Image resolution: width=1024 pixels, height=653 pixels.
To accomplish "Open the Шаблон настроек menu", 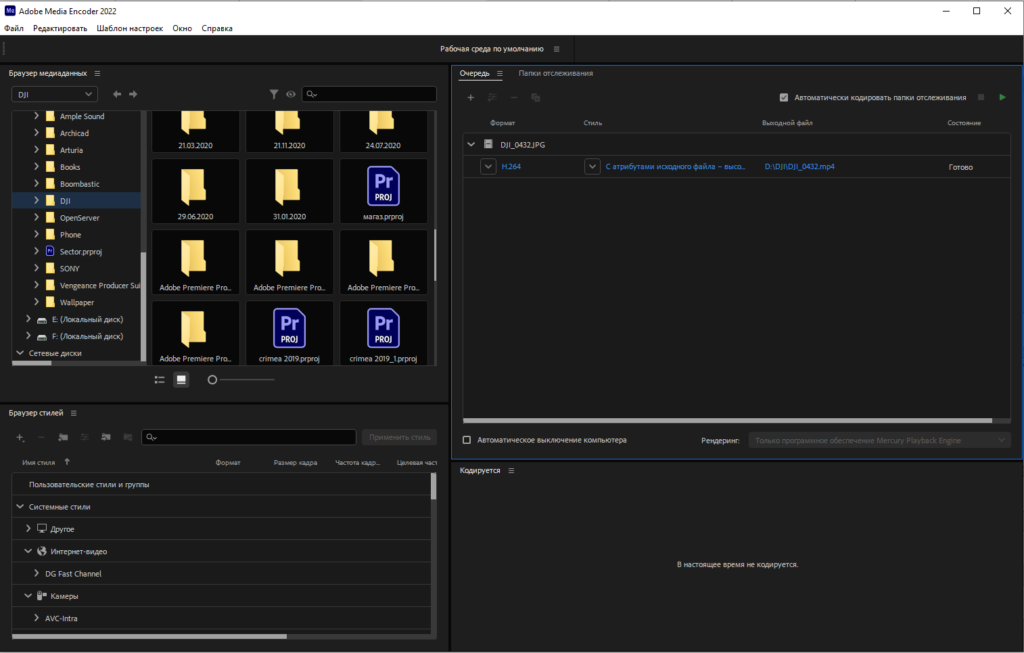I will point(129,28).
